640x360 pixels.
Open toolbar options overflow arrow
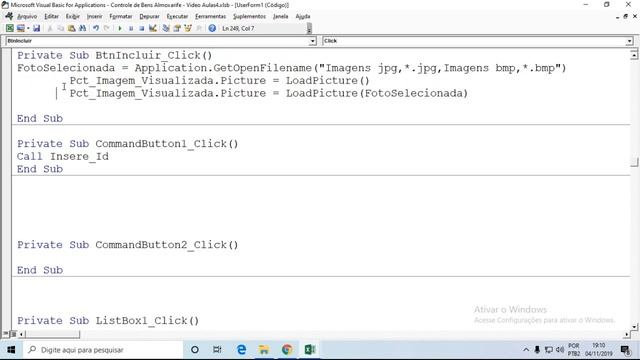click(x=309, y=29)
